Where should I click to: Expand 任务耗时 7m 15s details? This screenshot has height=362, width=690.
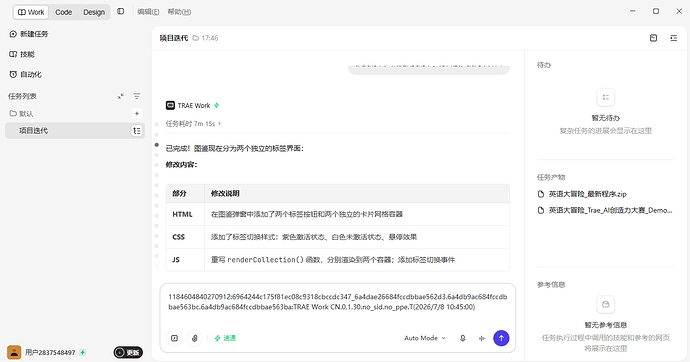(193, 124)
